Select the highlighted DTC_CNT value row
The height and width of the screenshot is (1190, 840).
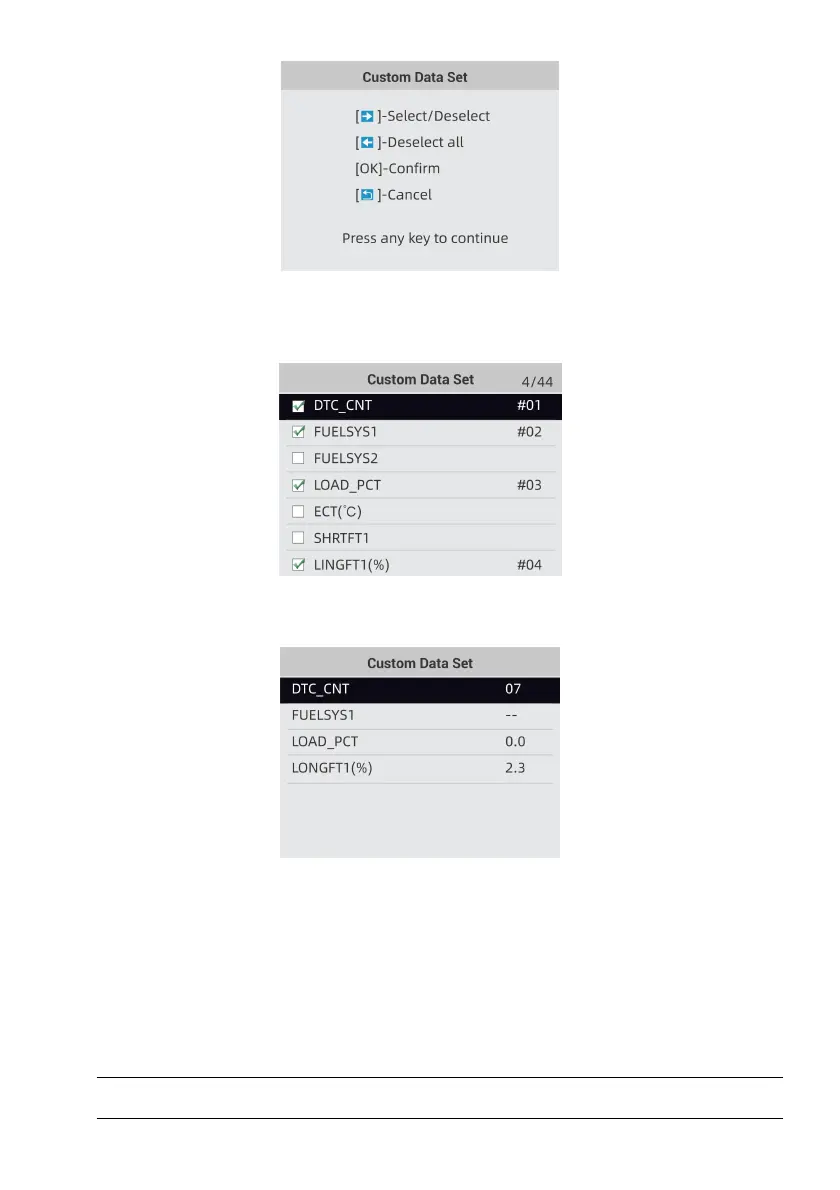click(x=419, y=690)
